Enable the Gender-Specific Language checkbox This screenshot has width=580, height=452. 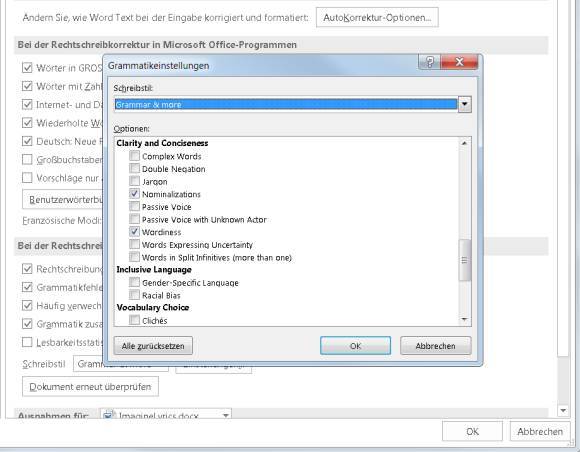[135, 283]
